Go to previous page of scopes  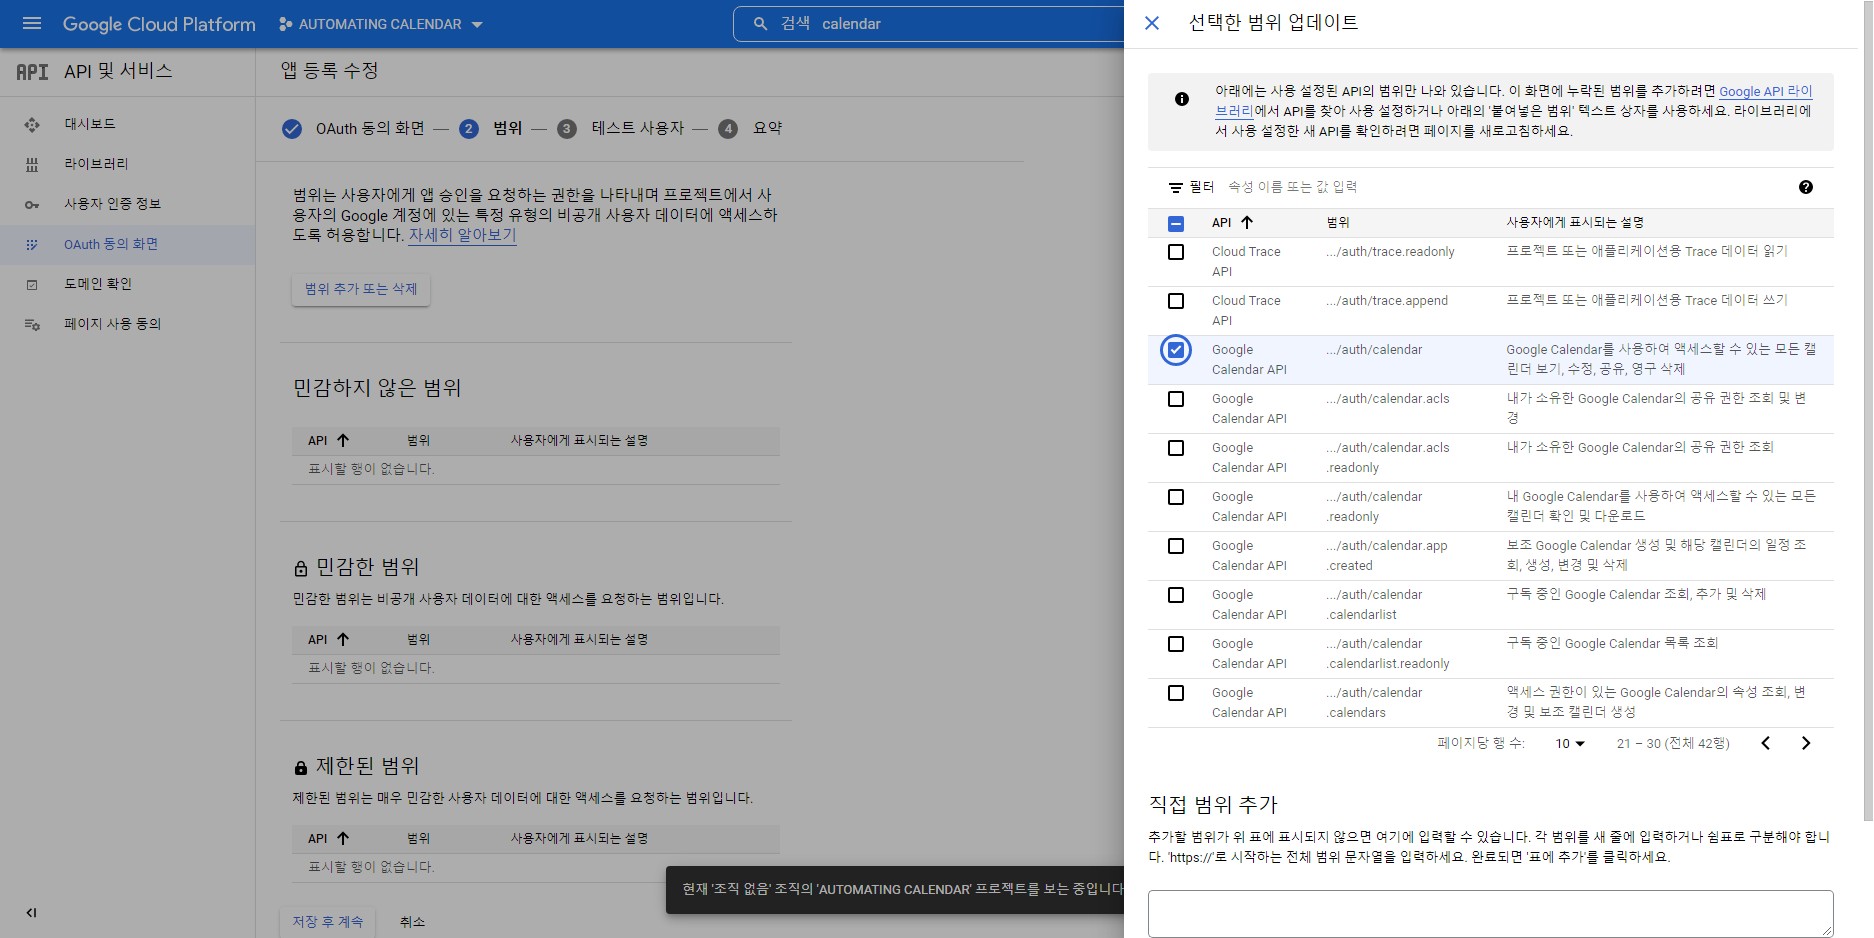coord(1766,743)
